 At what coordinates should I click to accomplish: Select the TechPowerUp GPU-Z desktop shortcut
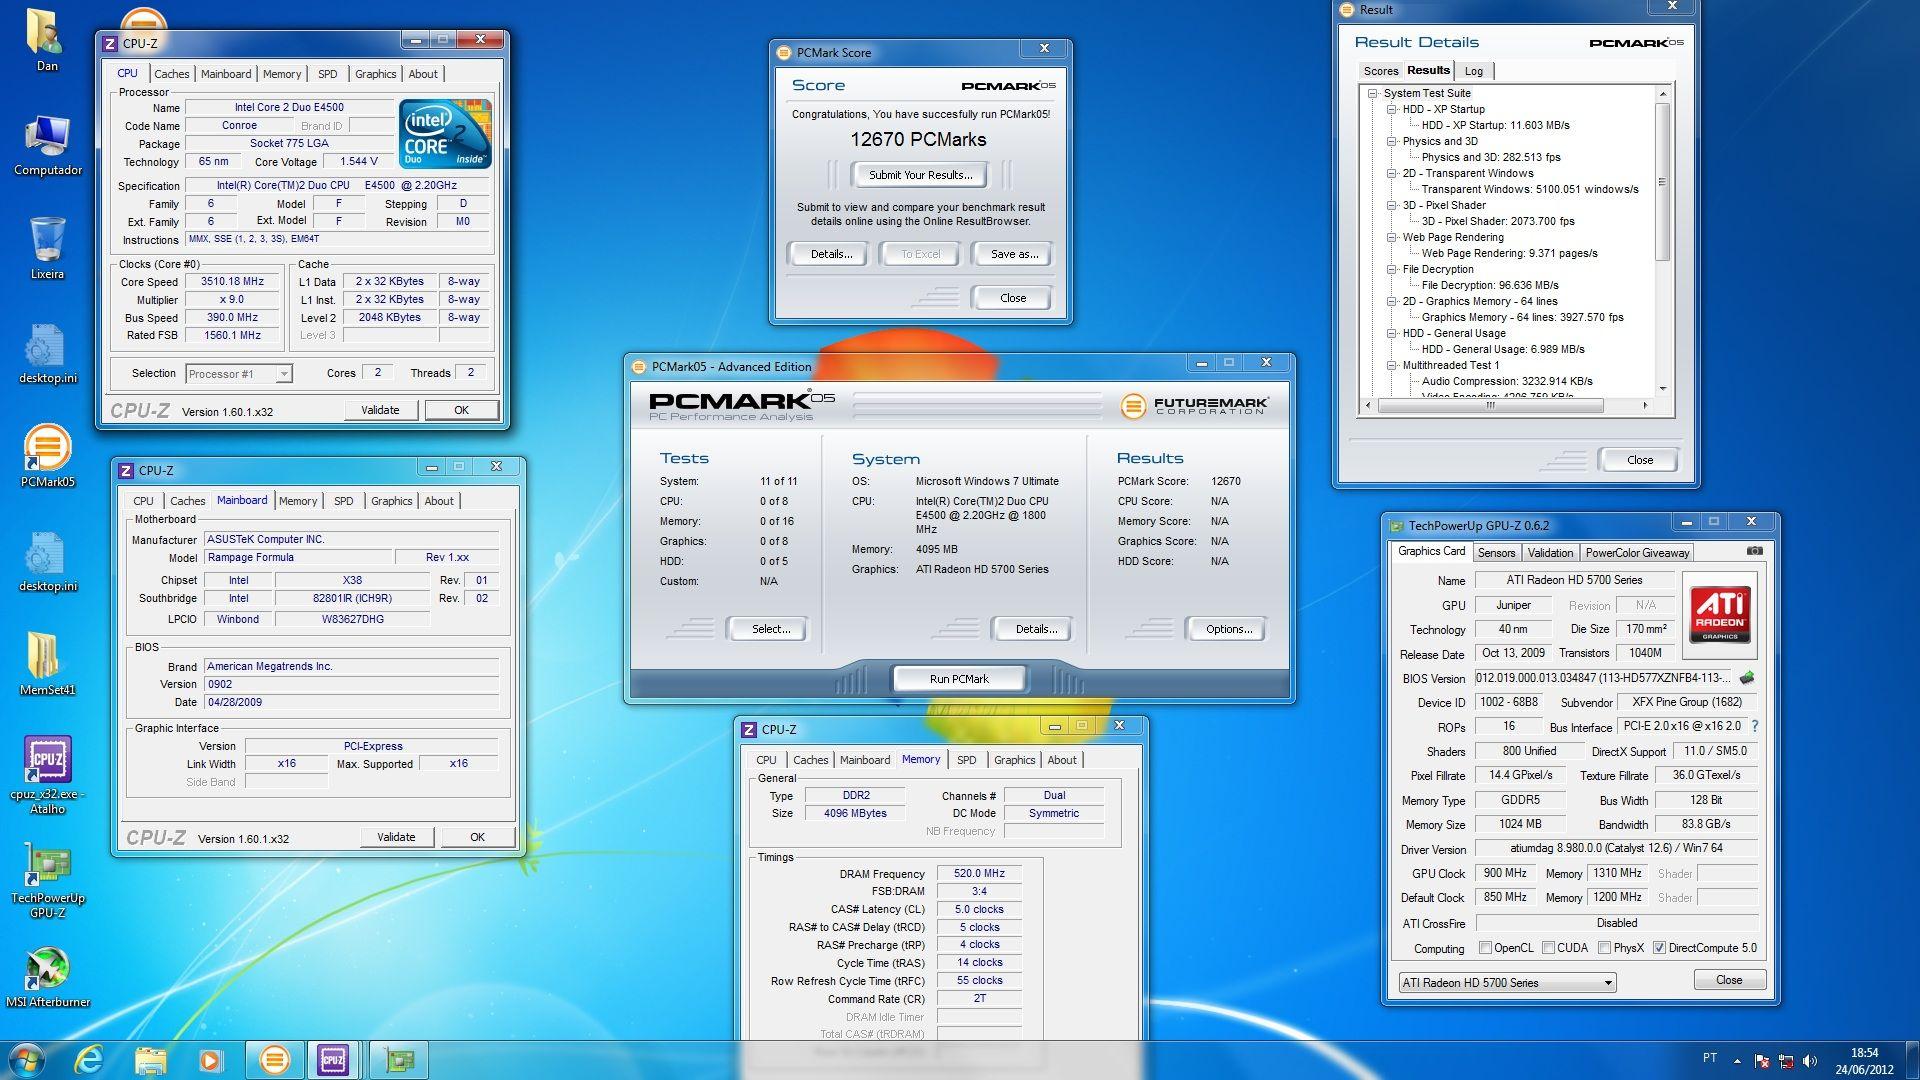coord(47,880)
